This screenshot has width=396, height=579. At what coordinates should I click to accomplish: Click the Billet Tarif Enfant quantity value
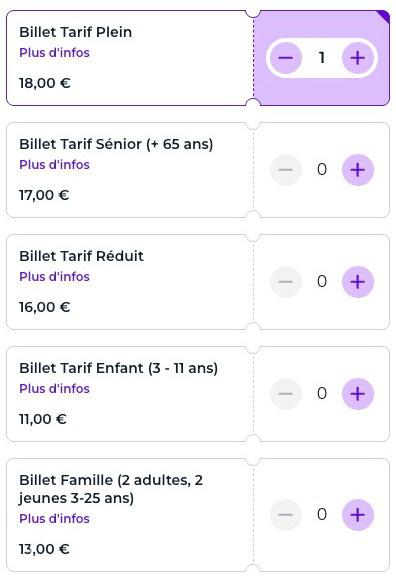tap(322, 393)
